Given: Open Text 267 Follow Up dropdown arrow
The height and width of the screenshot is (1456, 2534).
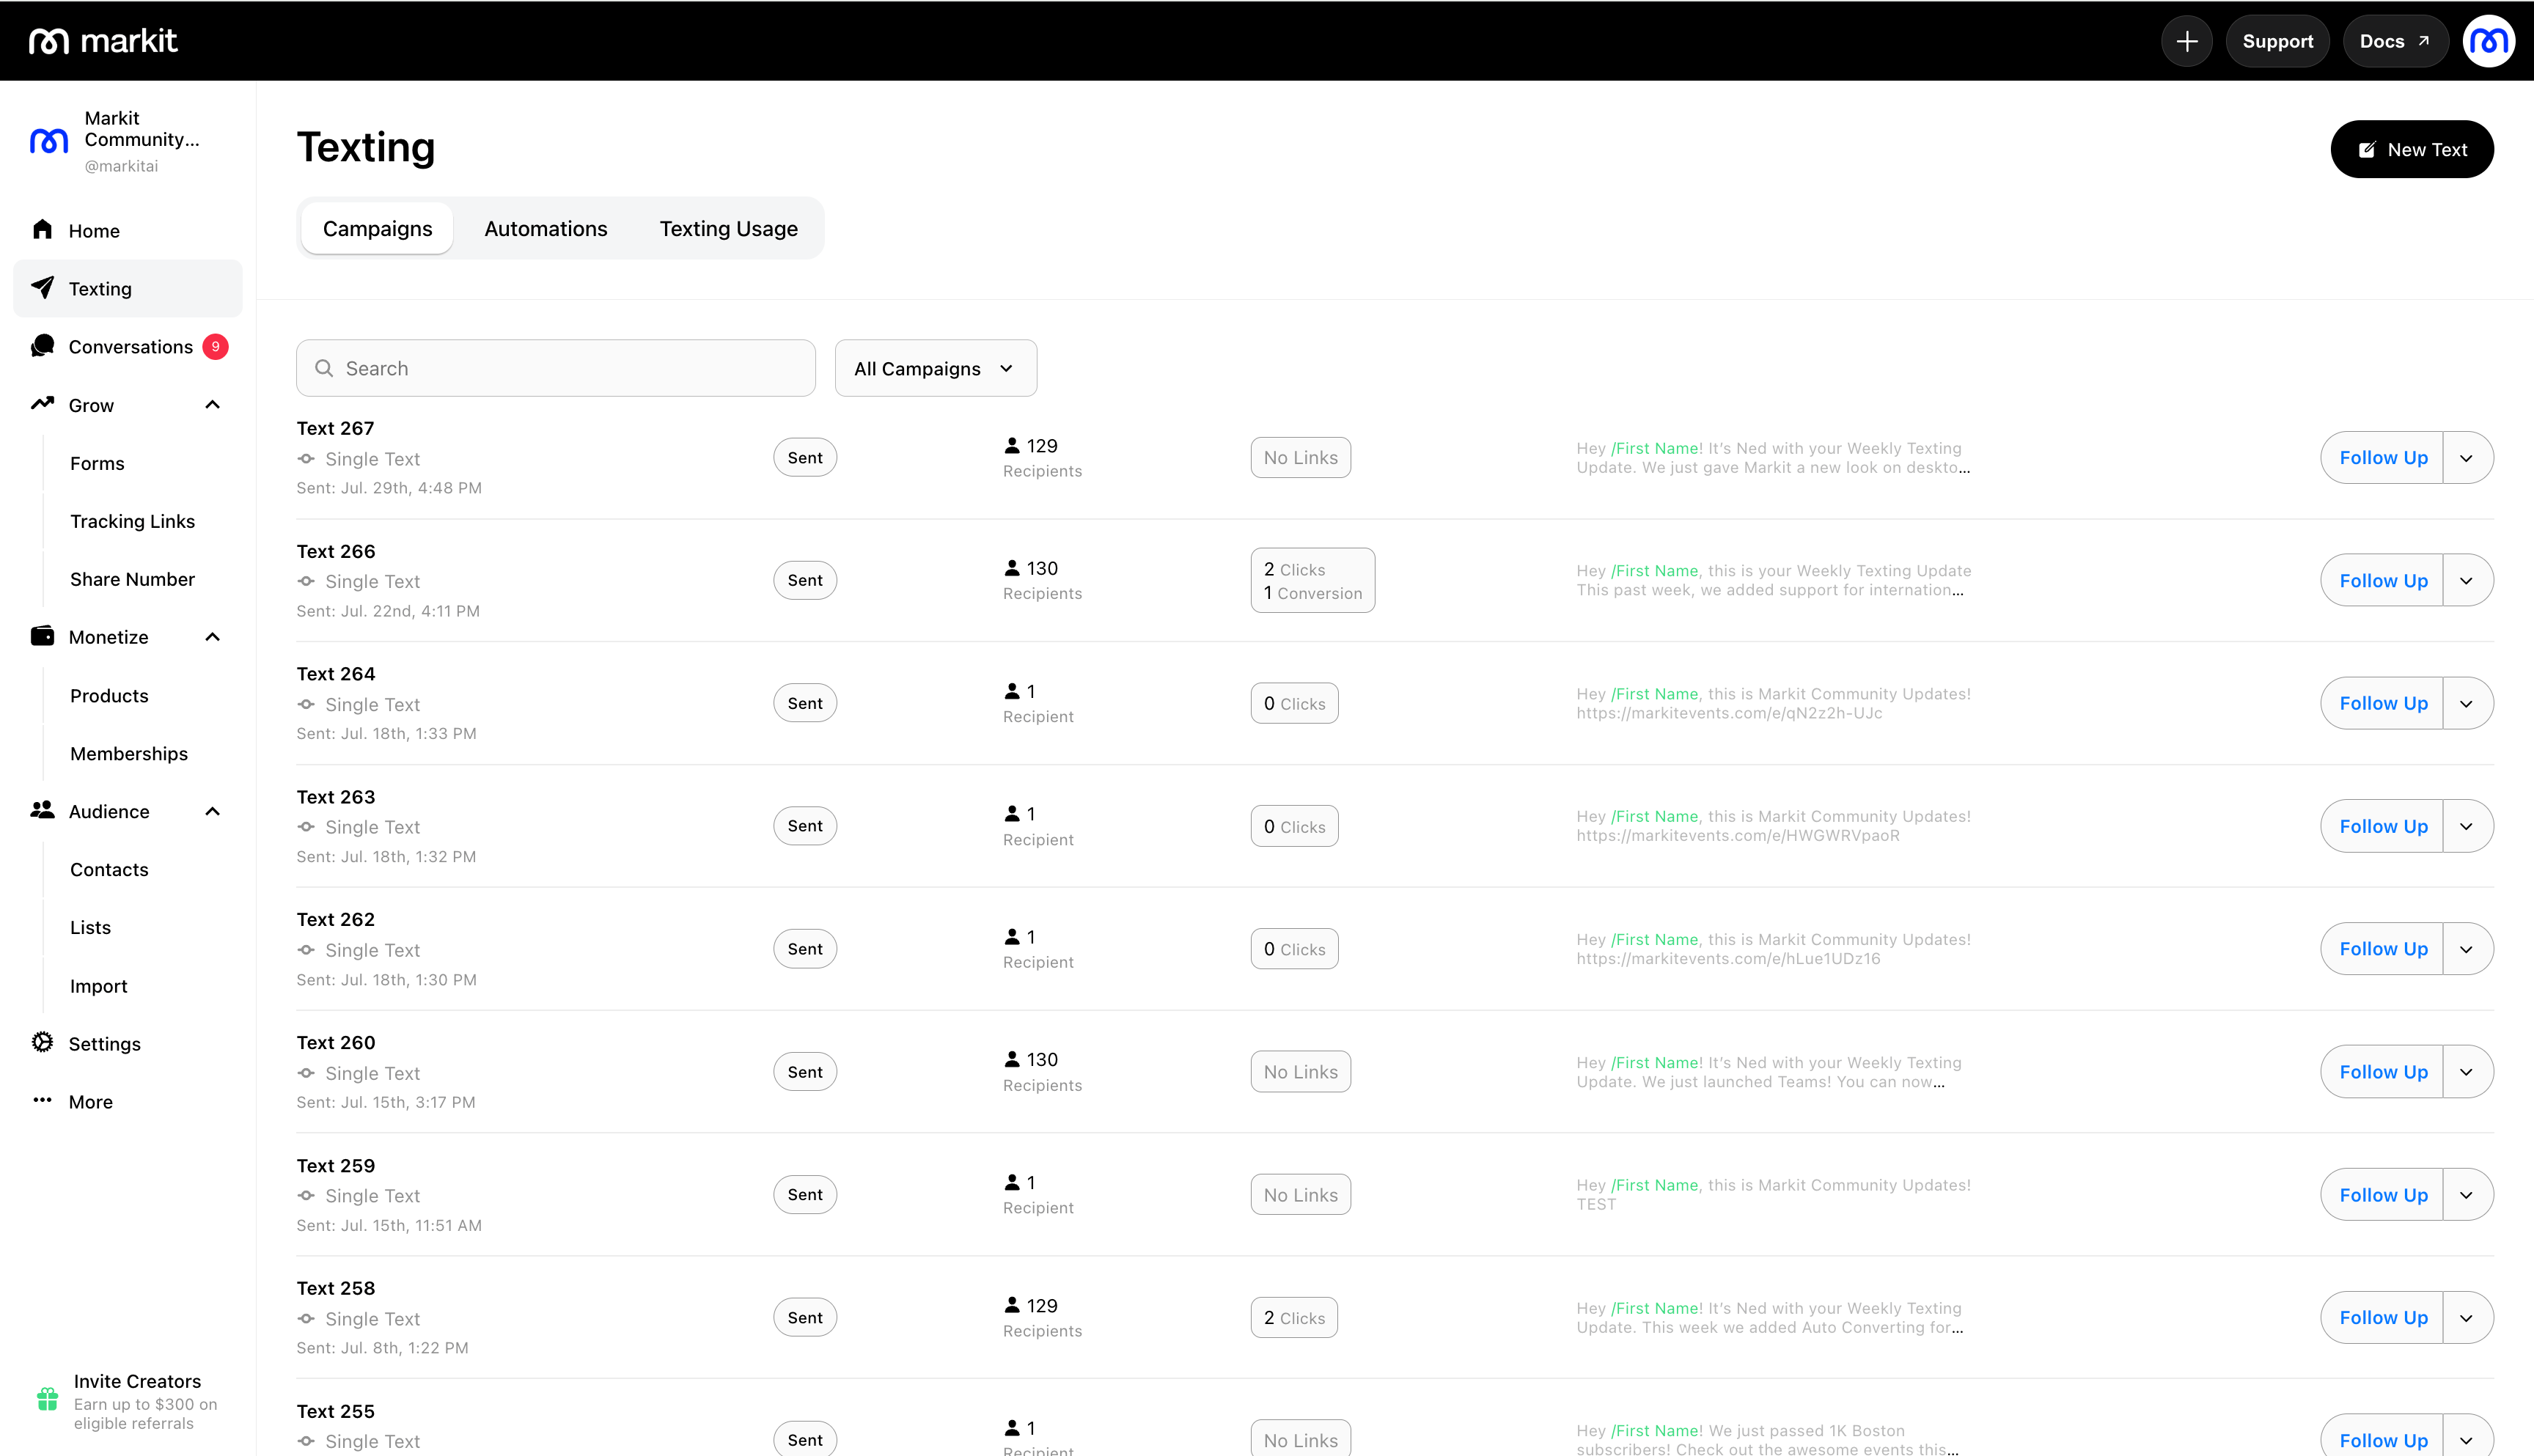Looking at the screenshot, I should pos(2467,458).
